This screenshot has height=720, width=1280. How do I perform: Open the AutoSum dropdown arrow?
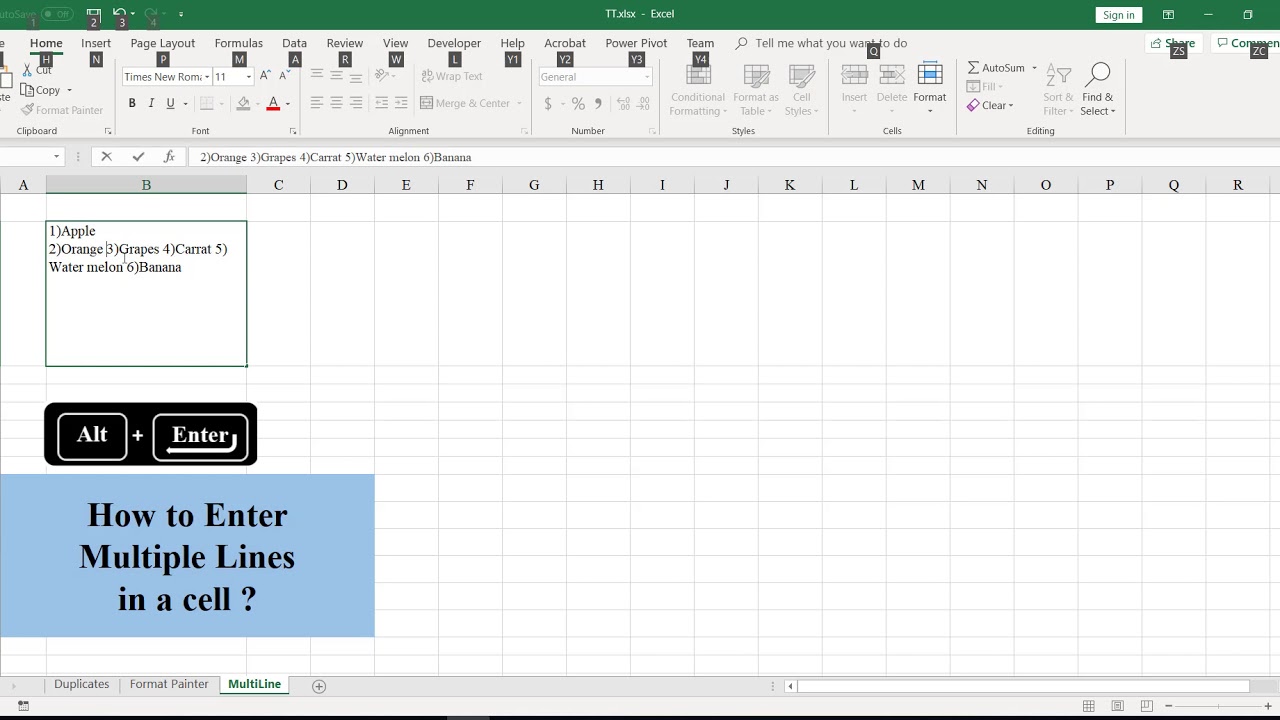[1035, 68]
